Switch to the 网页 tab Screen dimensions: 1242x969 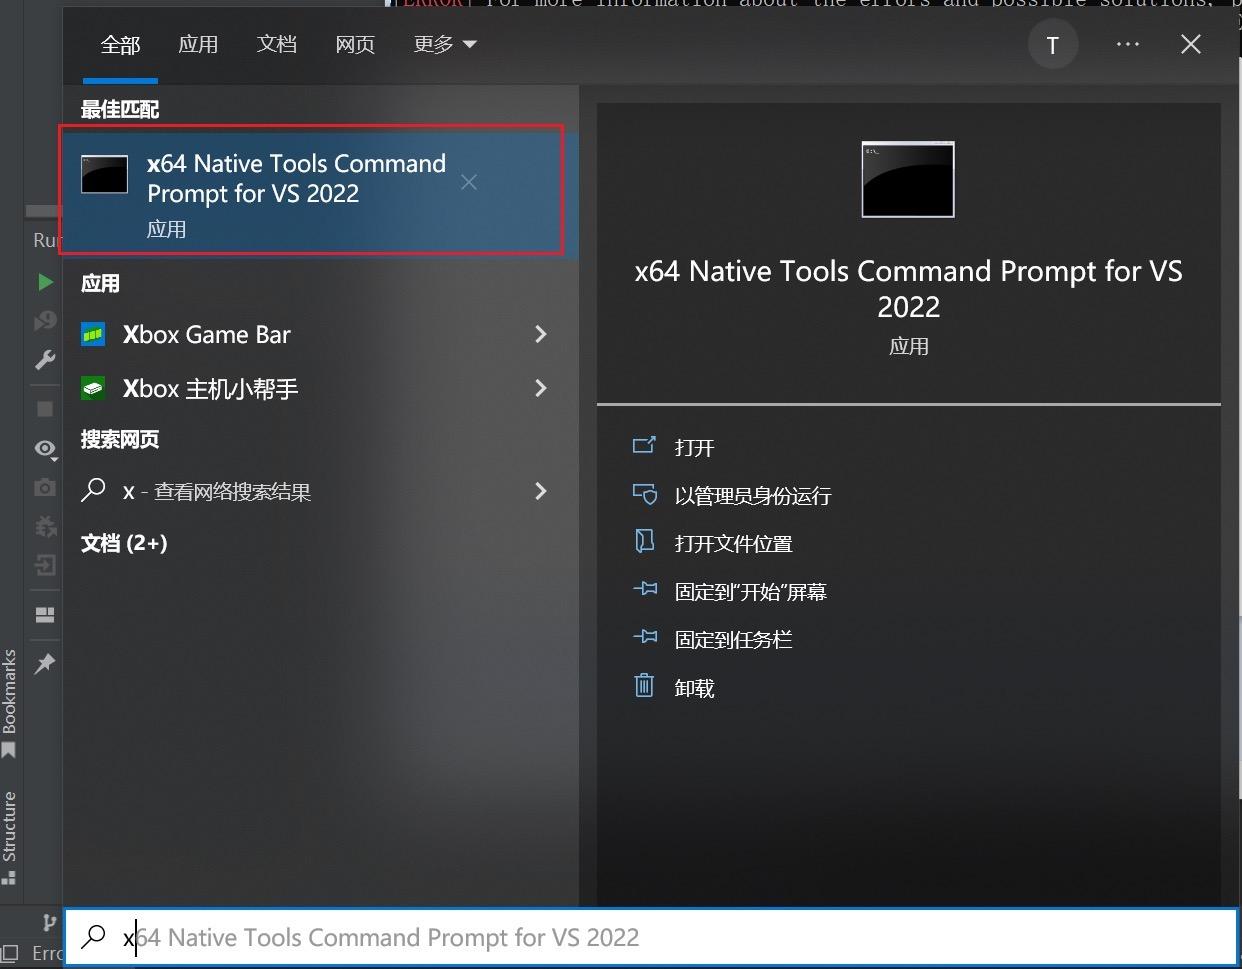355,44
